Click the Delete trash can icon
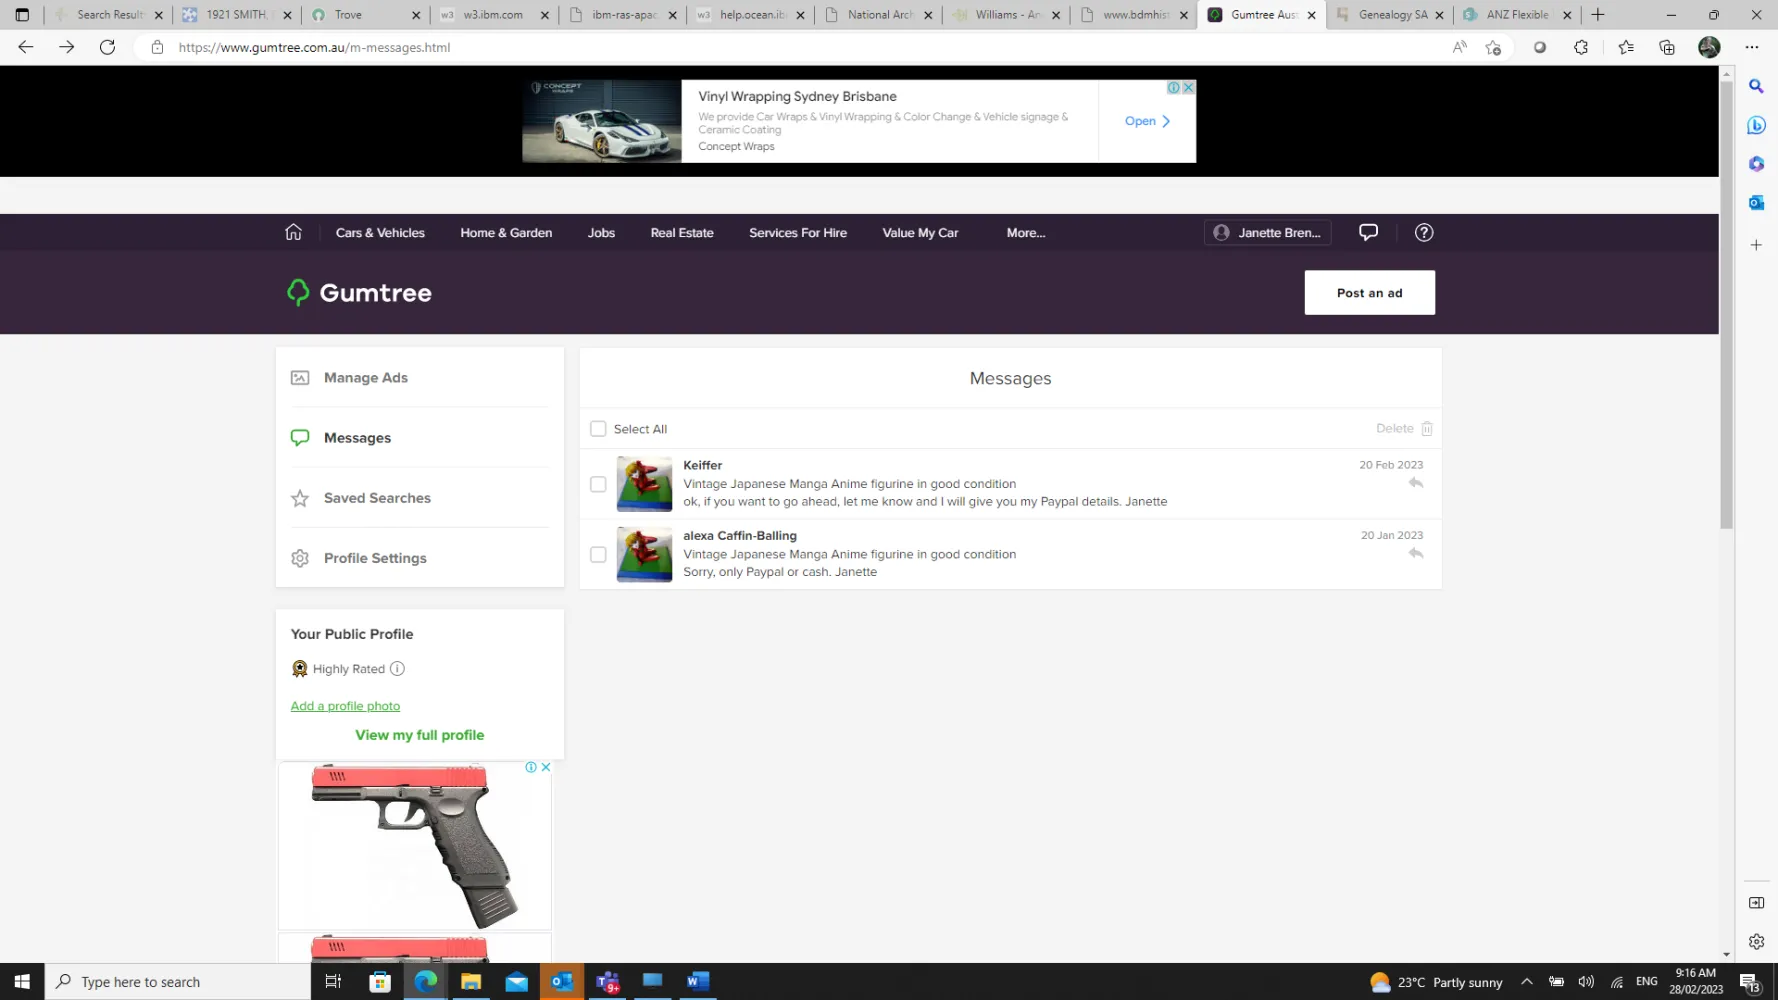Image resolution: width=1778 pixels, height=1000 pixels. click(x=1426, y=429)
